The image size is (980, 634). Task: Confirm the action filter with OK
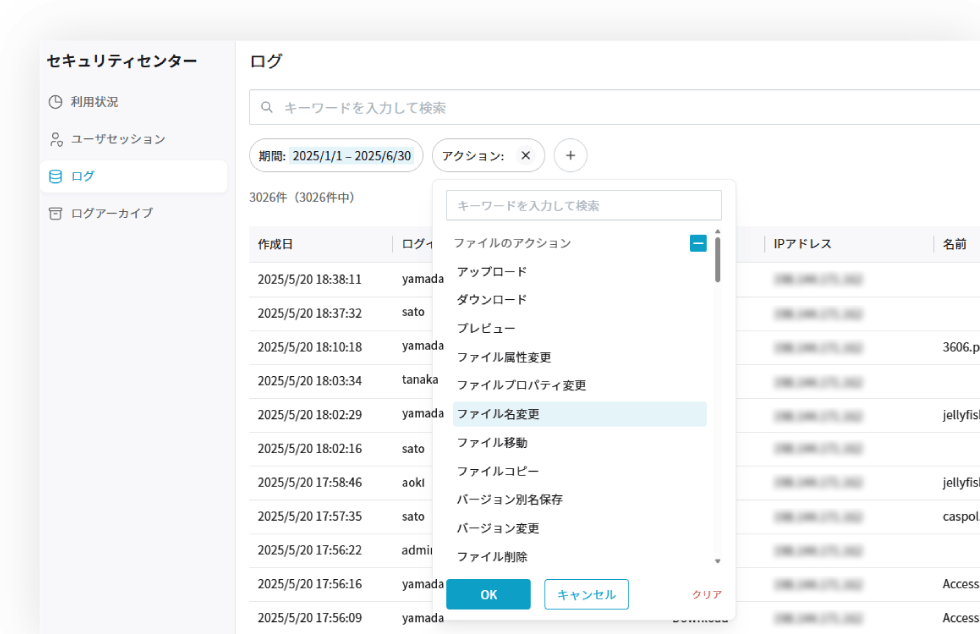488,594
